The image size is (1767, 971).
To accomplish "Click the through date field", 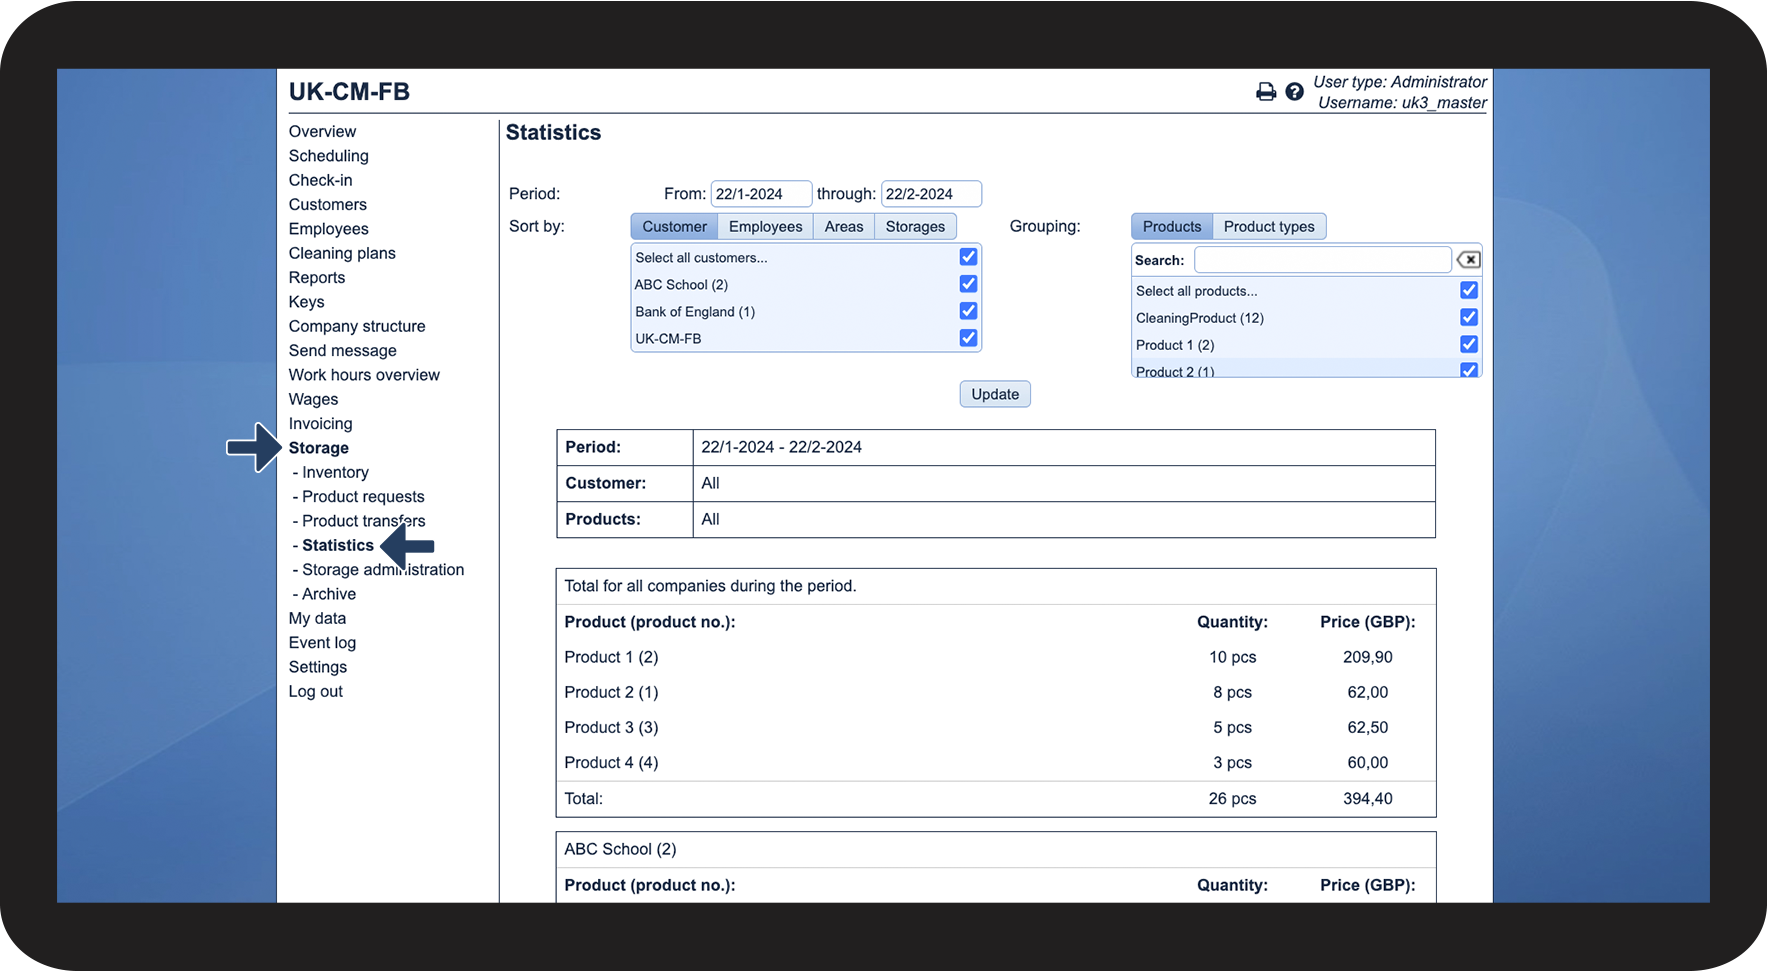I will click(930, 194).
